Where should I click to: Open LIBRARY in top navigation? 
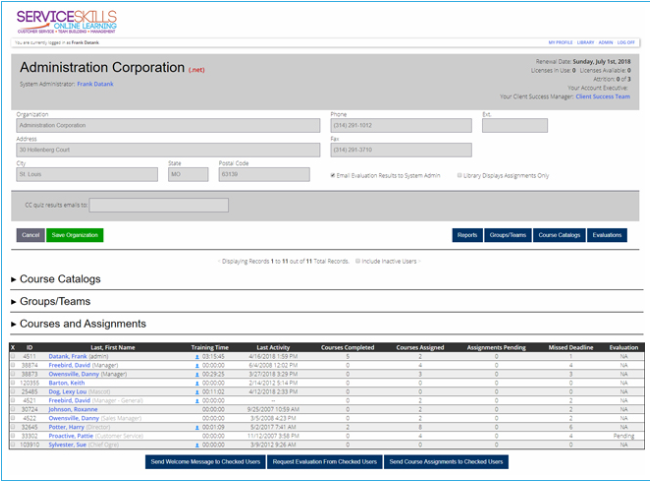tap(585, 42)
